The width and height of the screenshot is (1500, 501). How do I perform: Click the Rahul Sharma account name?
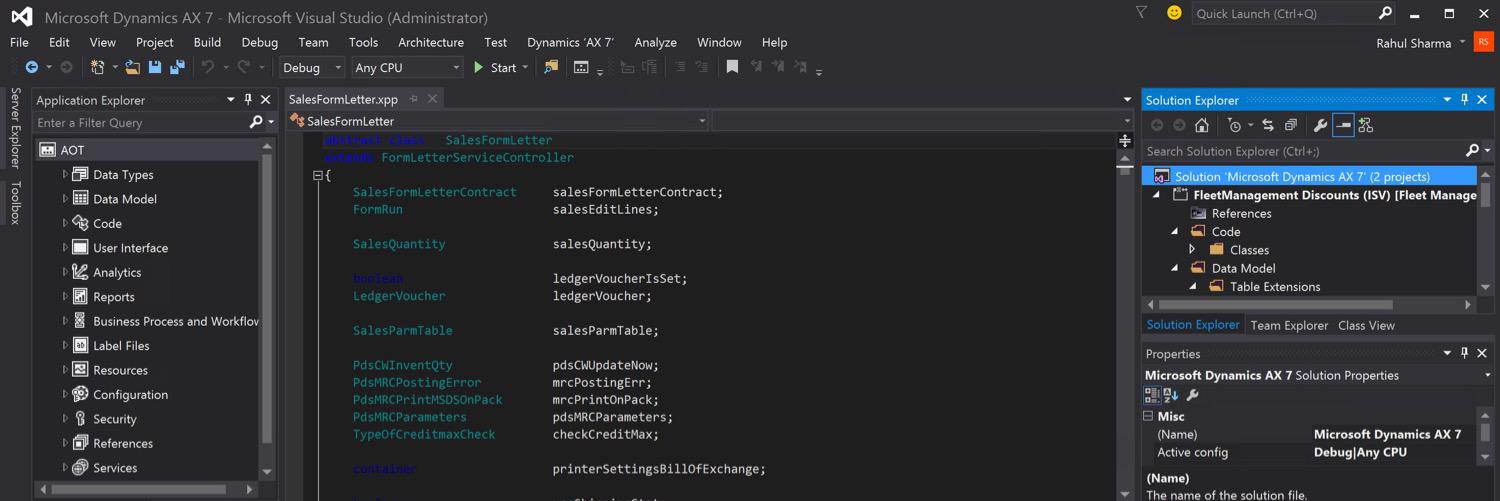tap(1413, 43)
